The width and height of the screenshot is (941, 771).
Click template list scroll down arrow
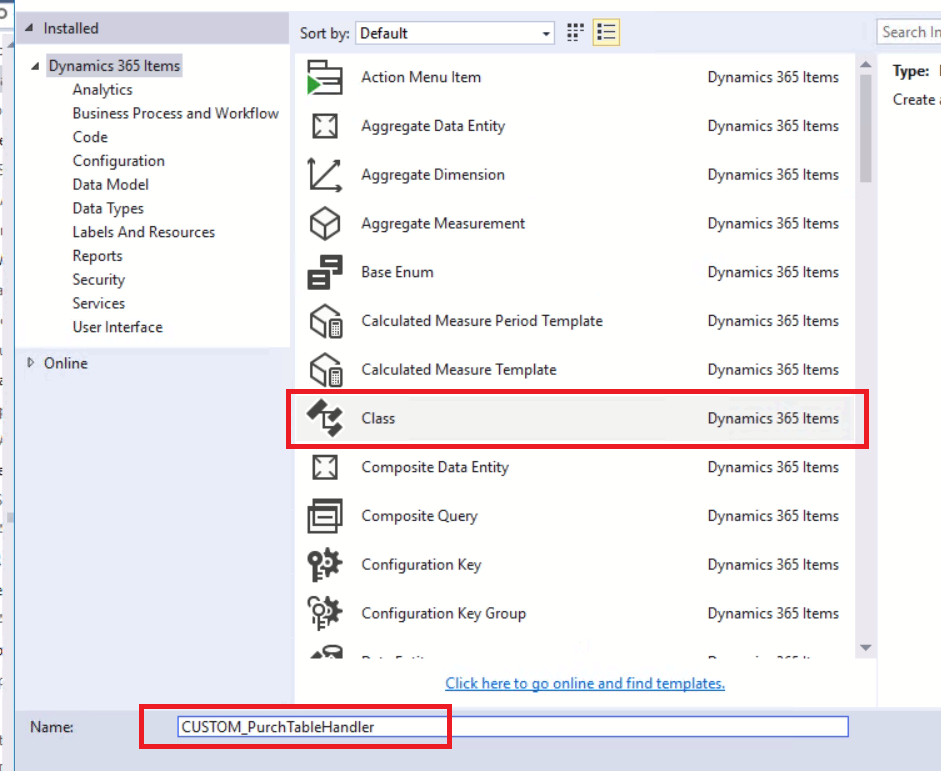tap(865, 647)
